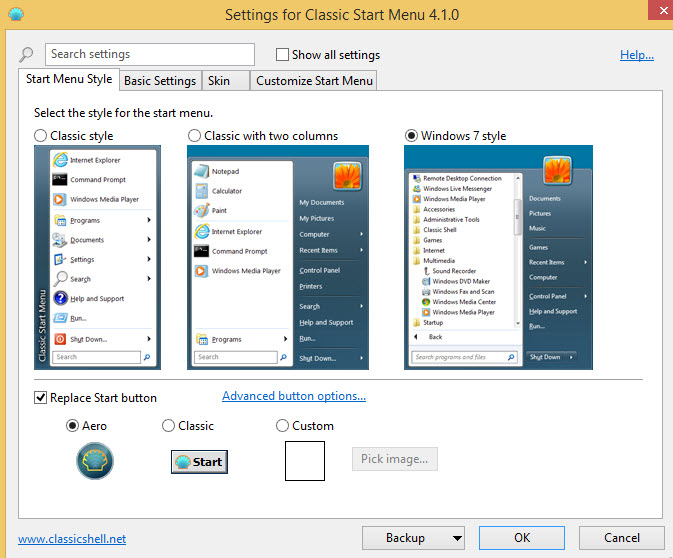Click Search programs and files box in preview
Screen dimensions: 673x558
464,357
